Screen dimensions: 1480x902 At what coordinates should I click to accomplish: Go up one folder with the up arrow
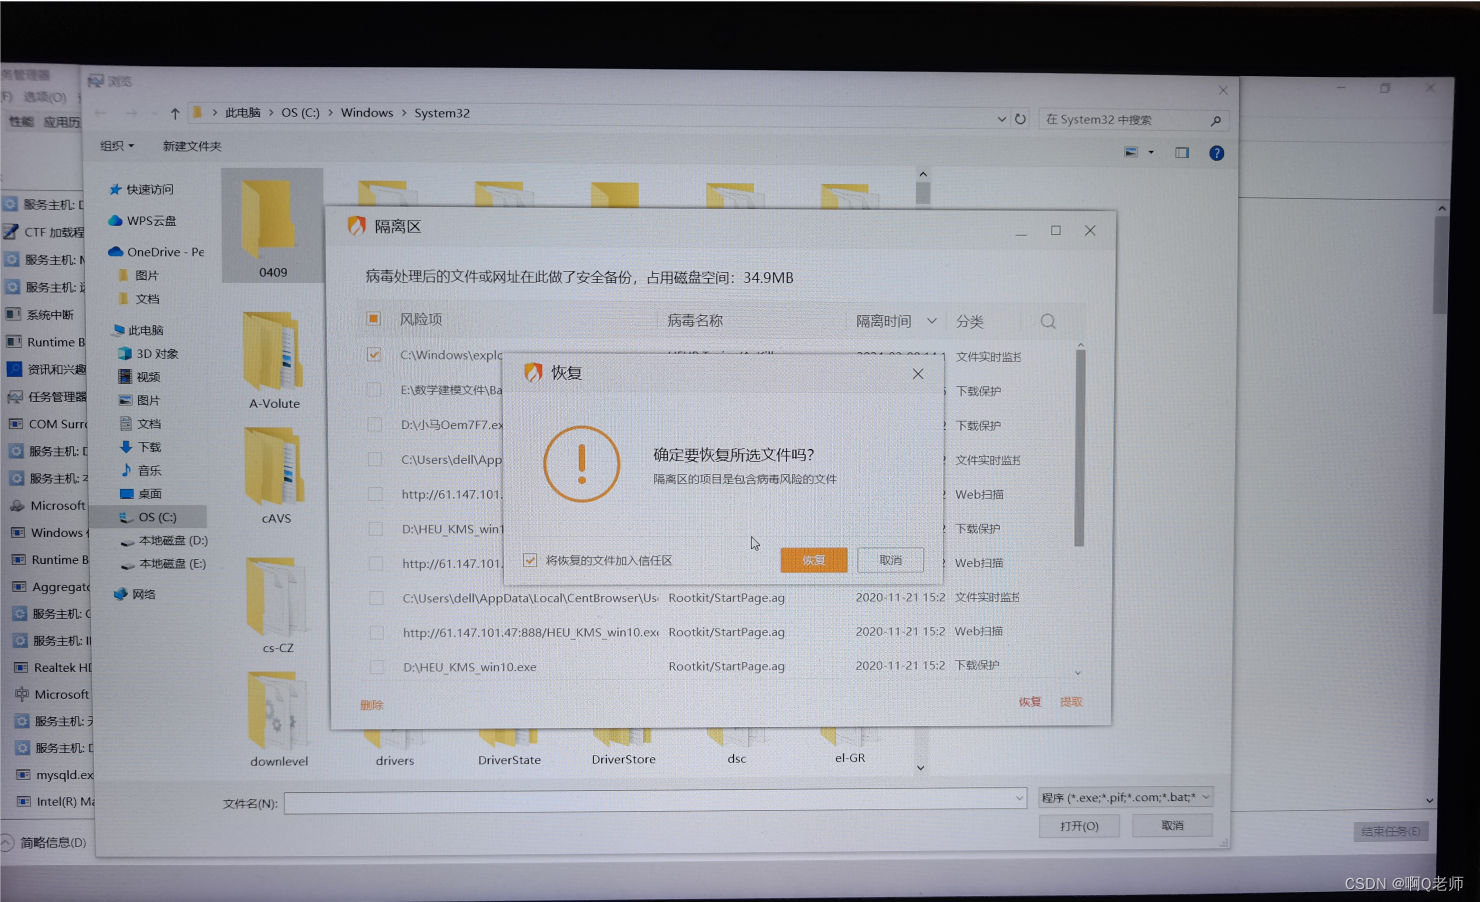(175, 113)
